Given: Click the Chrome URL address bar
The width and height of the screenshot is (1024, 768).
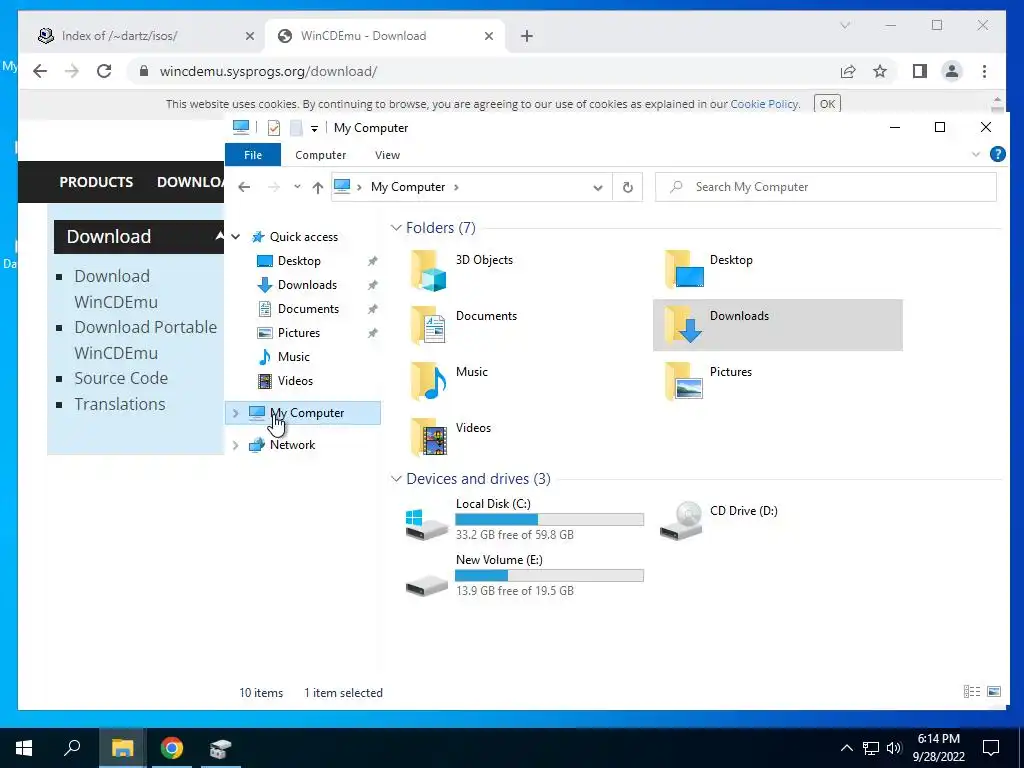Looking at the screenshot, I should [483, 71].
